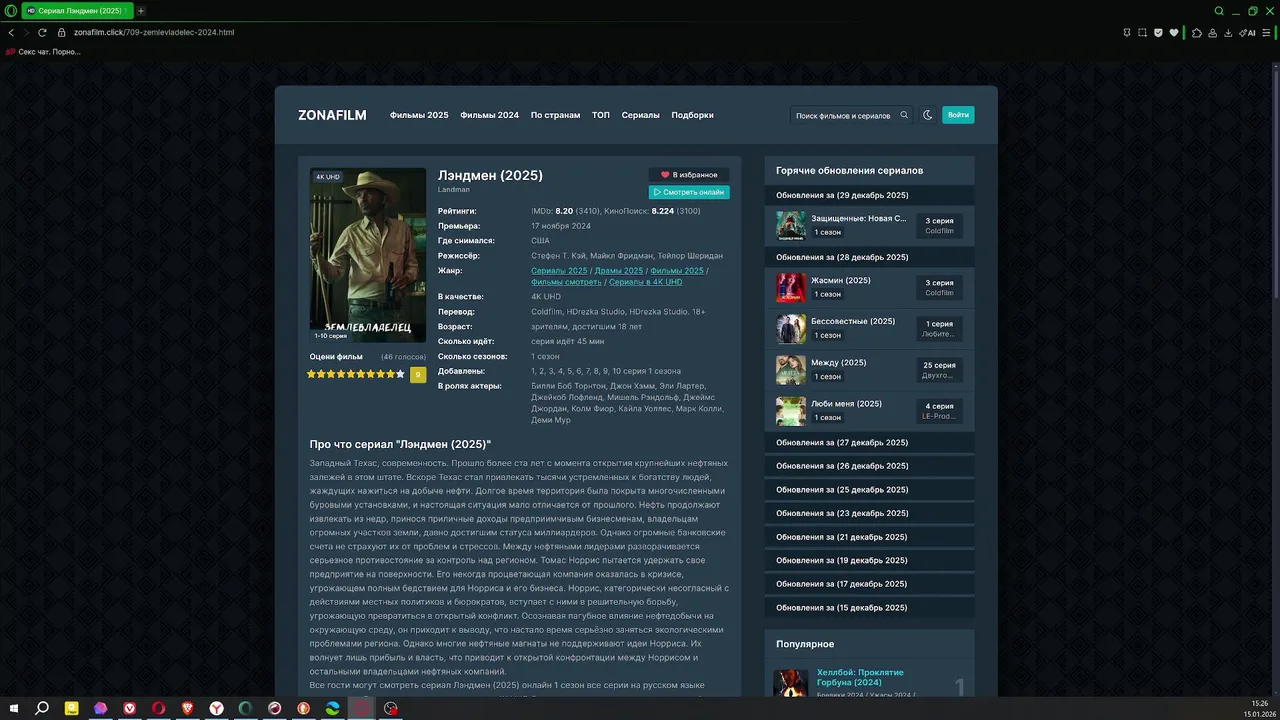Rate the series with the first star
Screen dimensions: 1280x720
pos(311,374)
